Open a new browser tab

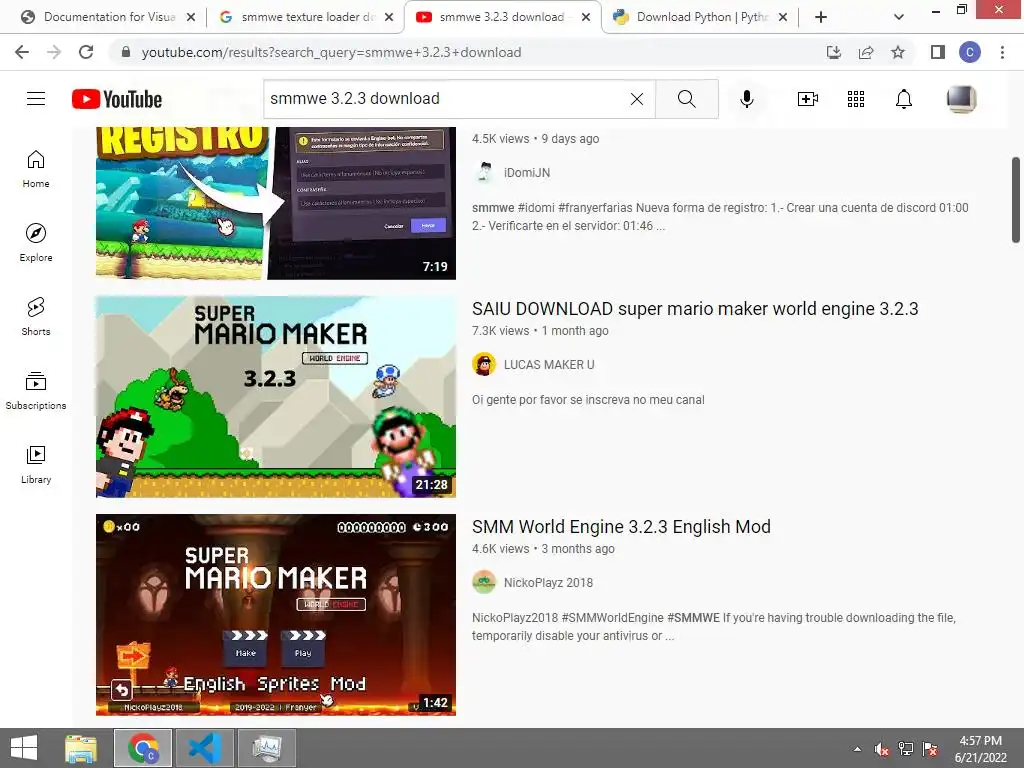coord(821,17)
